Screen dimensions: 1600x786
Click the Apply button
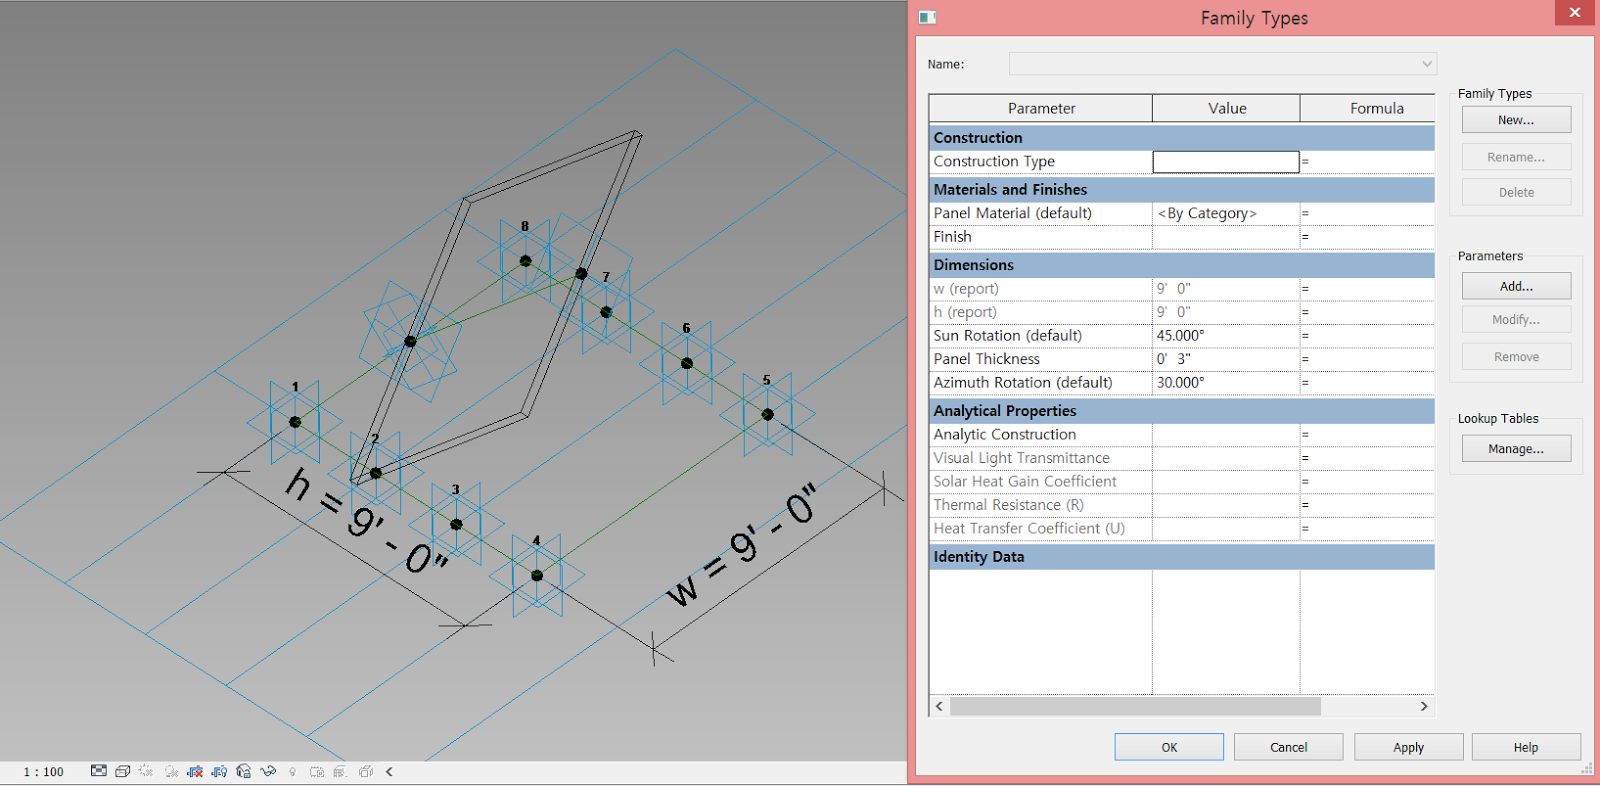[x=1408, y=747]
